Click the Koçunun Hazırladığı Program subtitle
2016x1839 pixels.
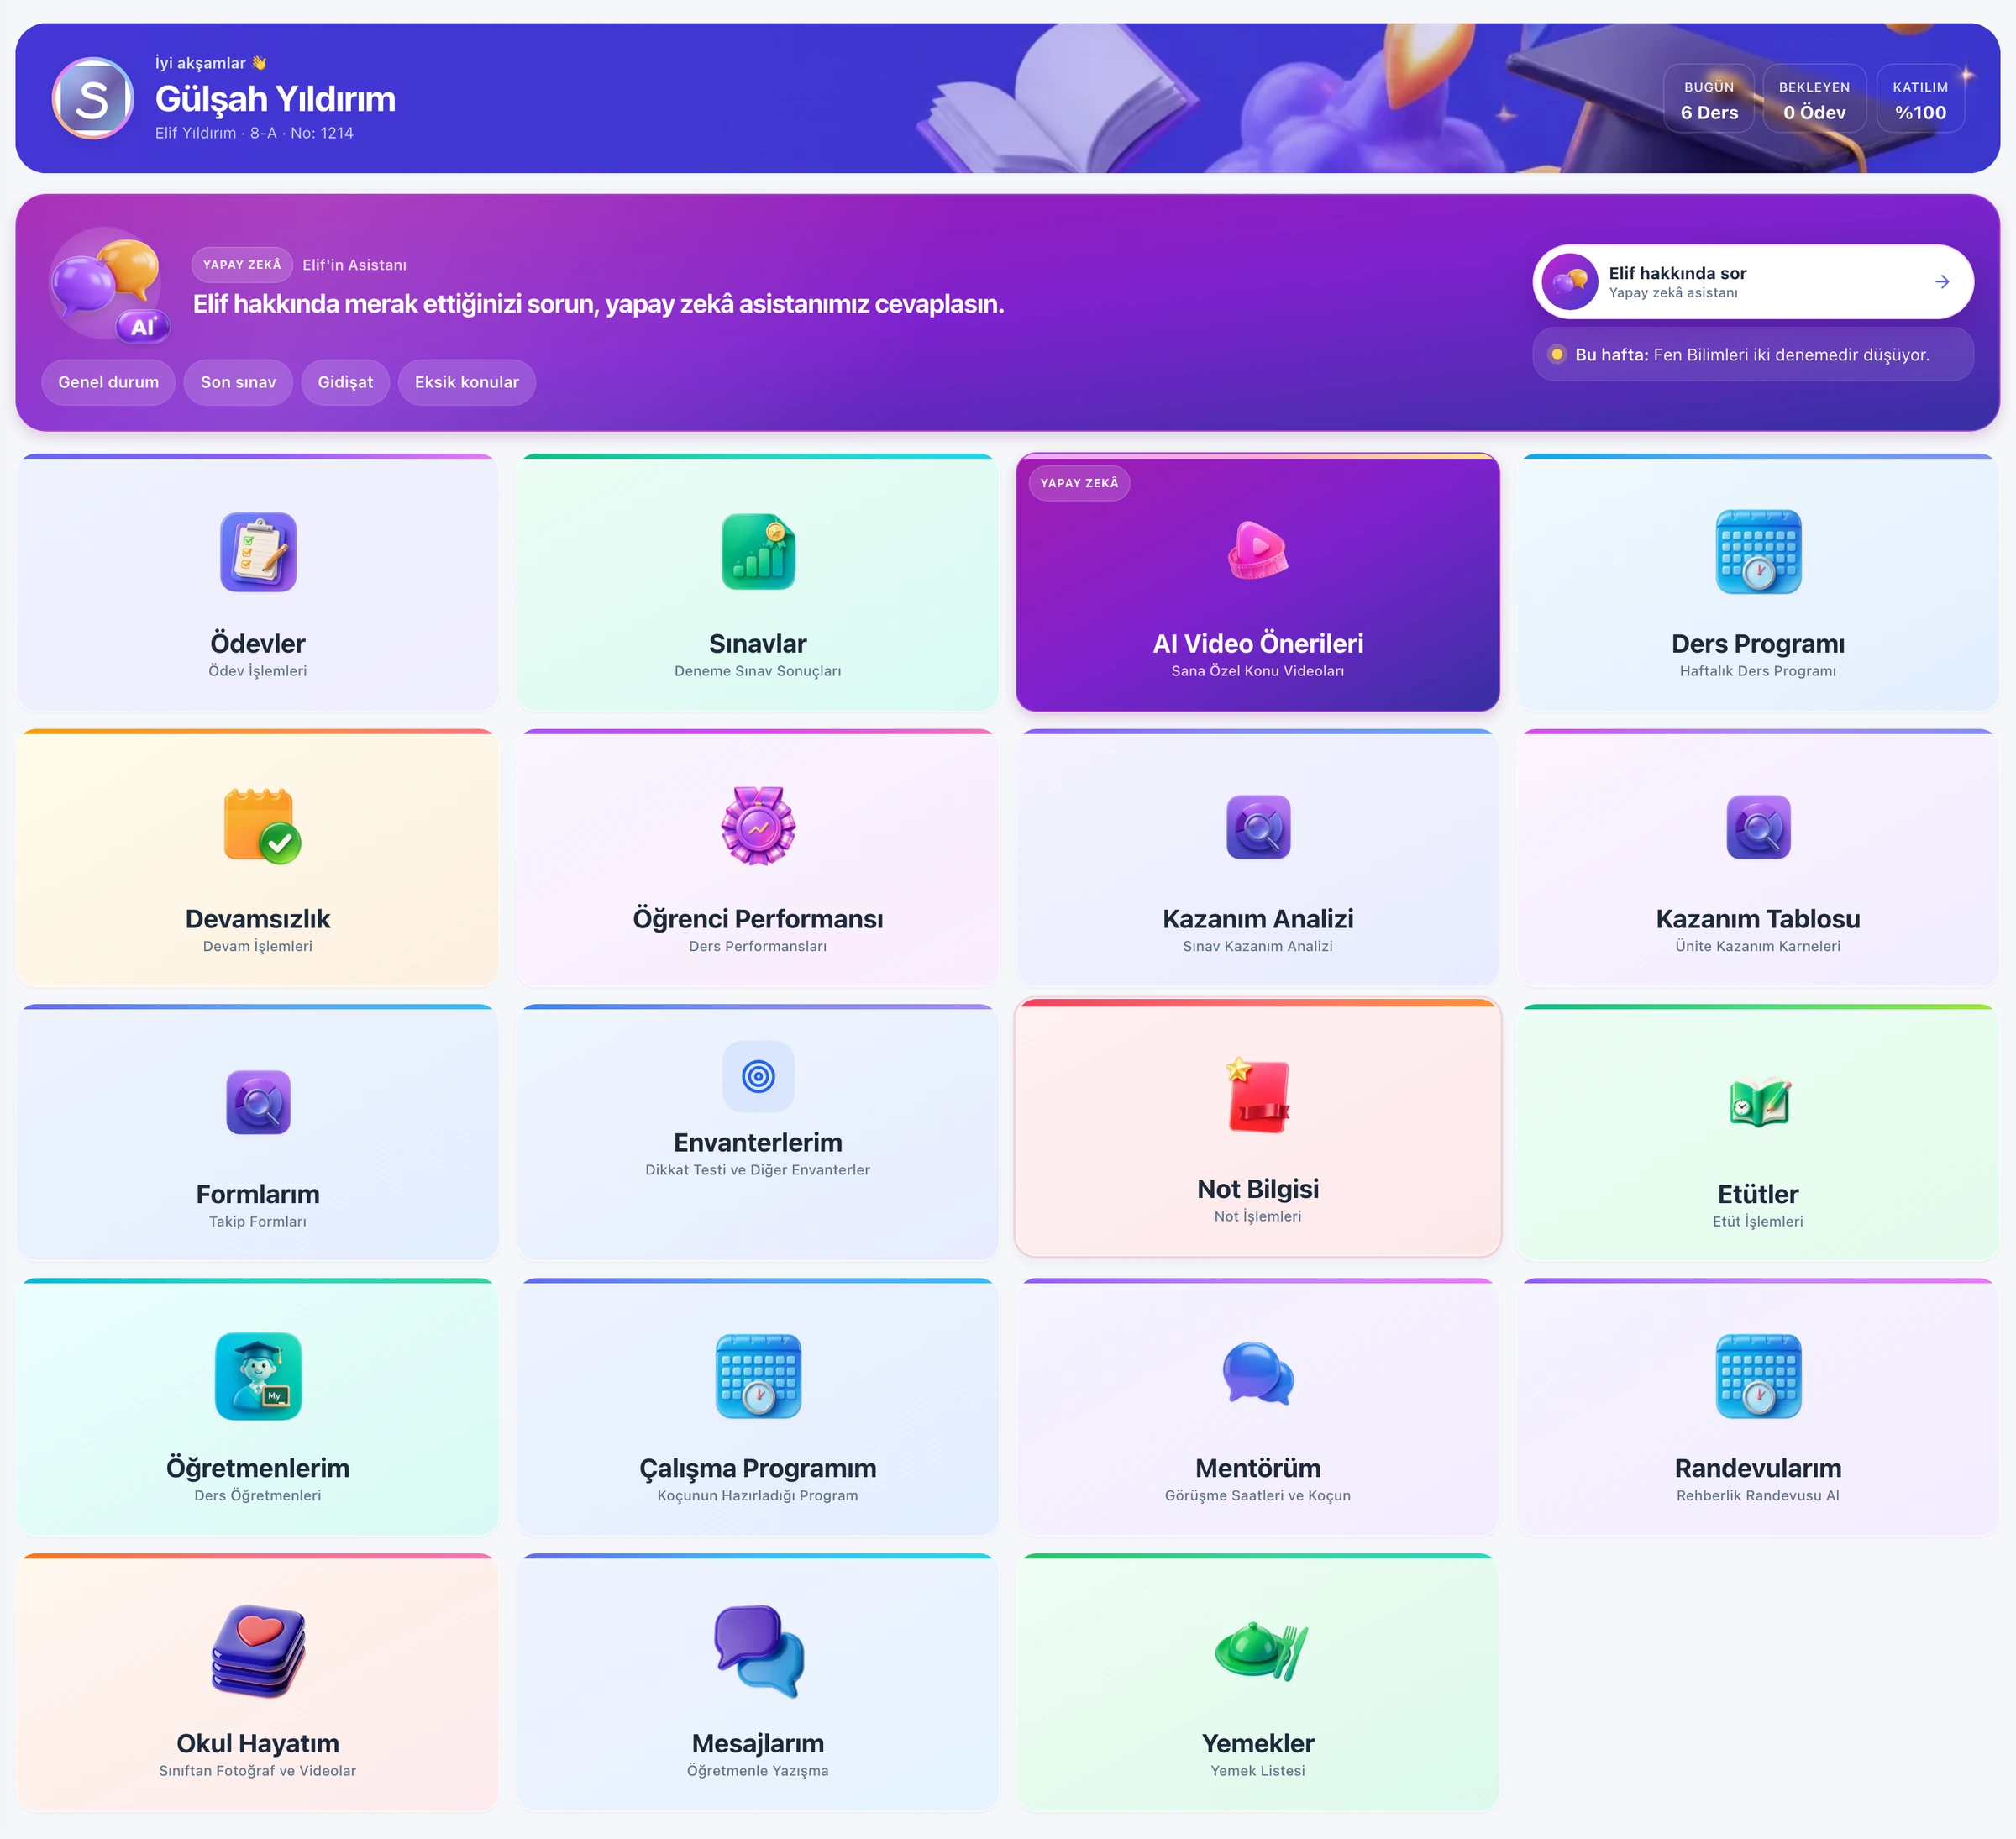[x=758, y=1496]
